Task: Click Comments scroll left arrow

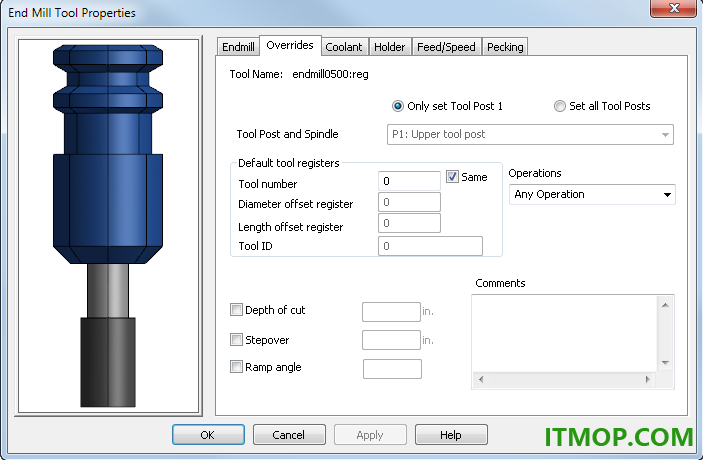Action: [x=481, y=380]
